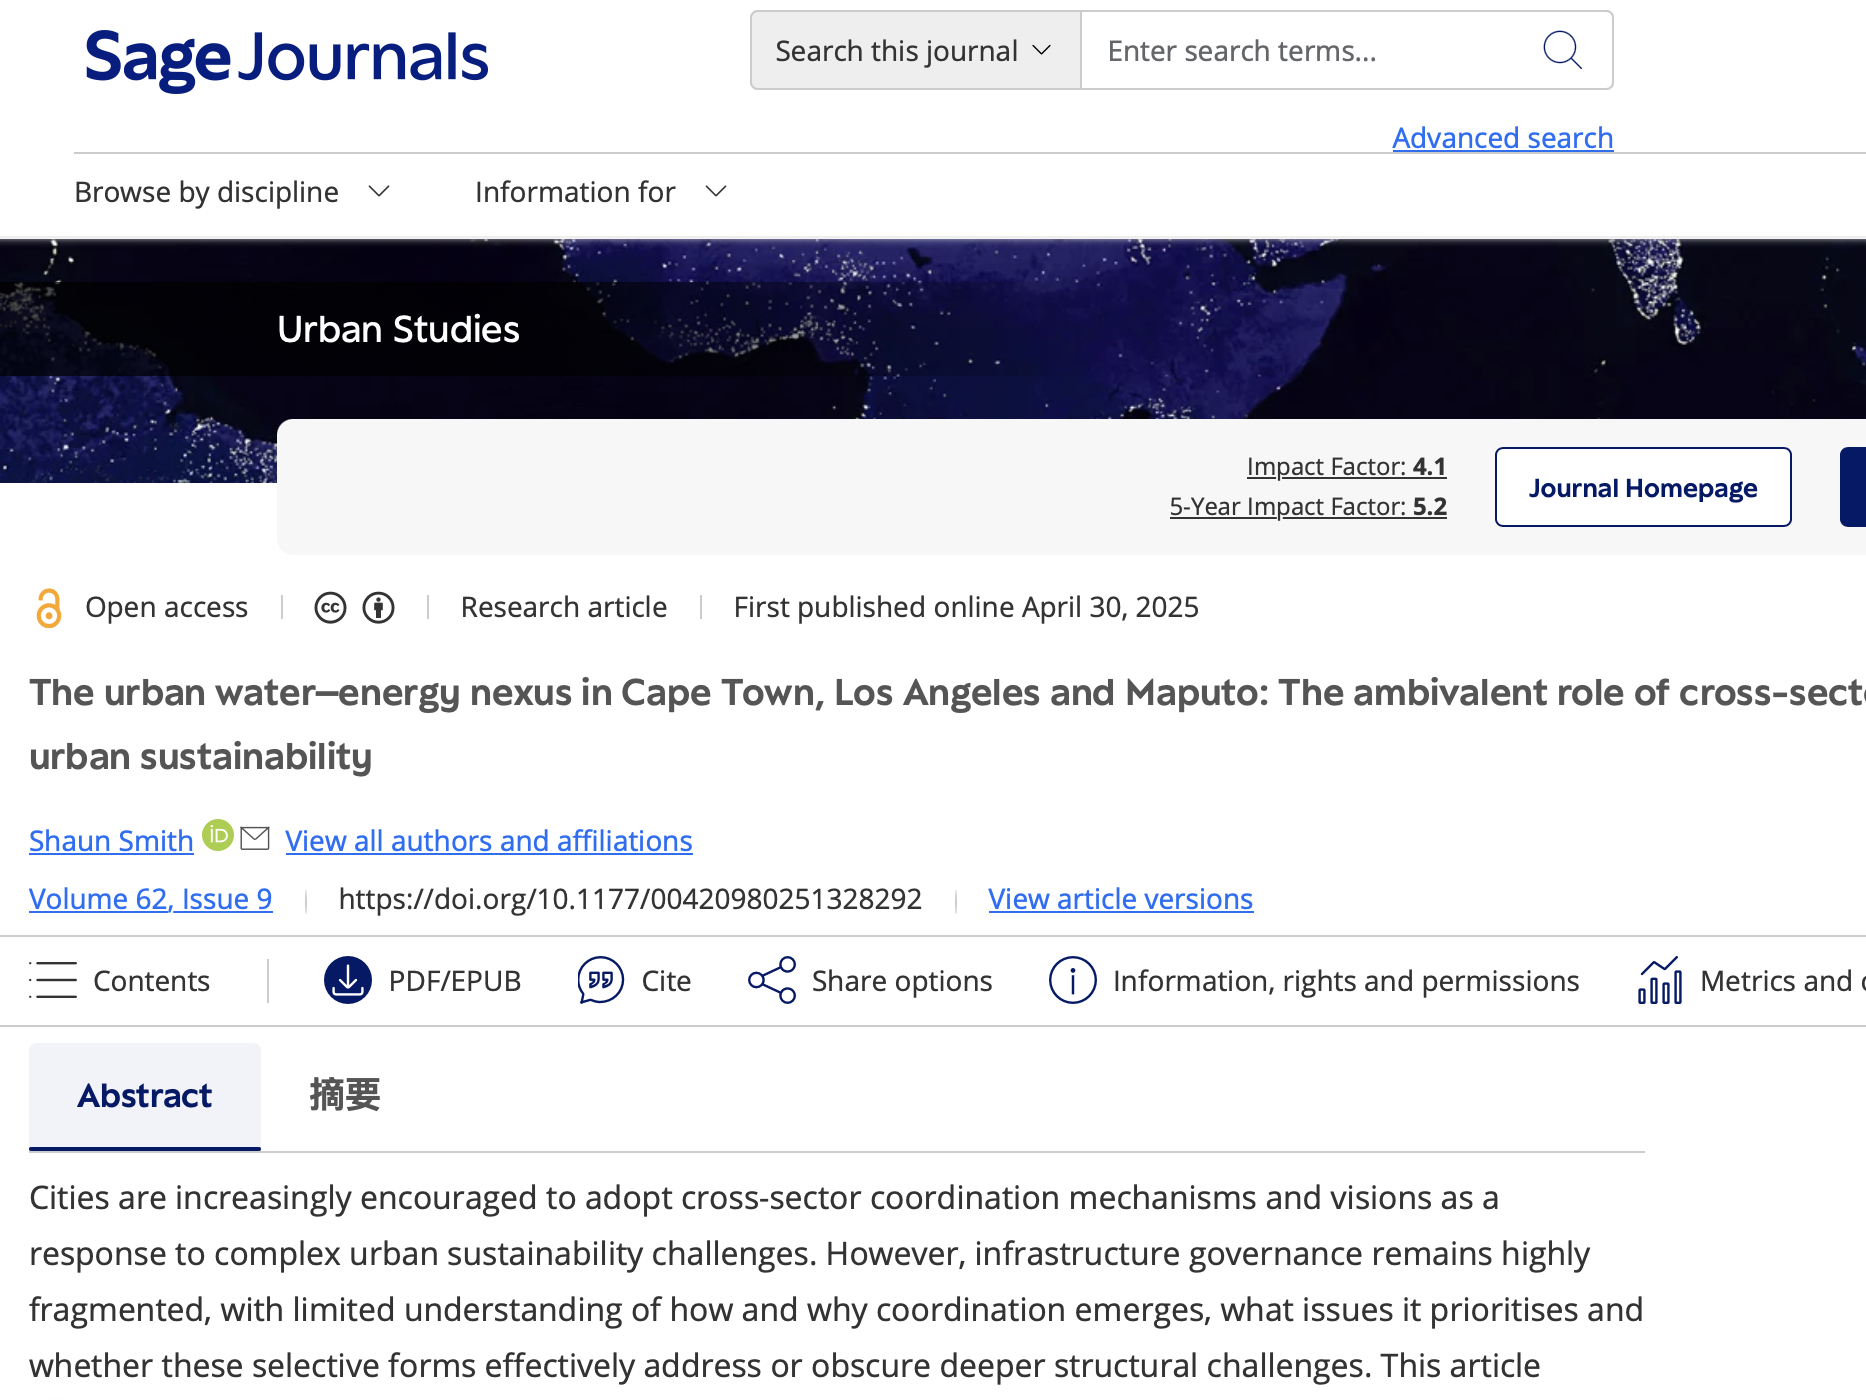Open the Cite quotation icon
Screen dimensions: 1866x1400
coord(600,980)
